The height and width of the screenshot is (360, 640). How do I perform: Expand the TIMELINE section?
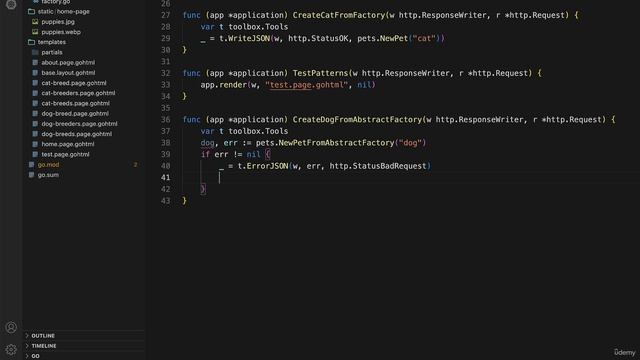(44, 346)
